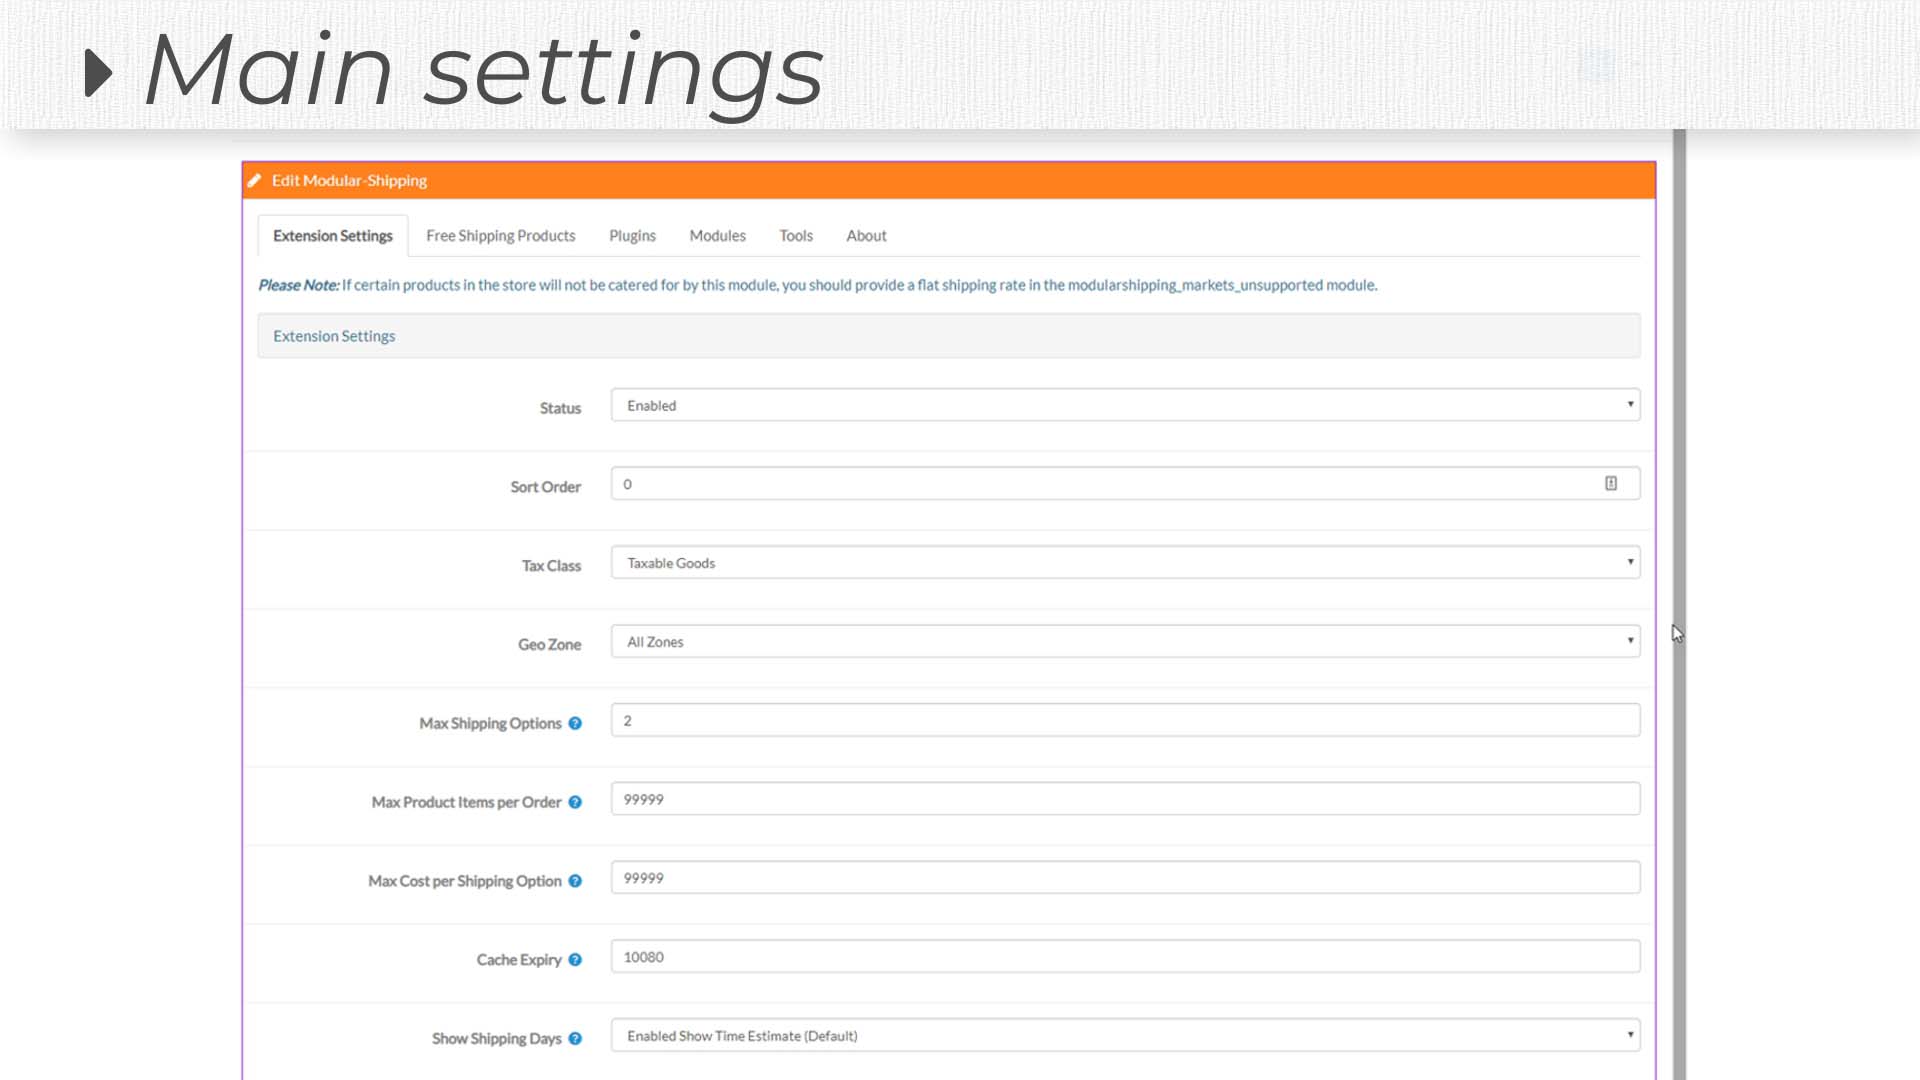Open the Tools tab
Screen dimensions: 1920x1080
(795, 236)
